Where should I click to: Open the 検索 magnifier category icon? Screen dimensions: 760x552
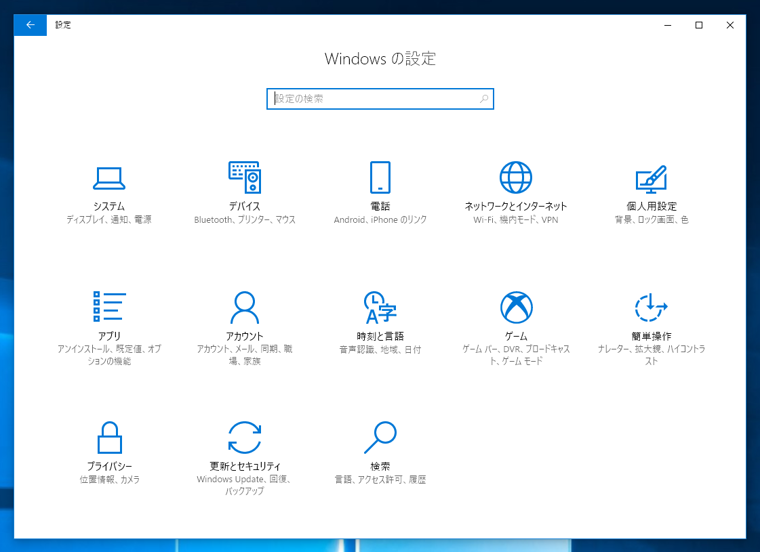coord(380,437)
